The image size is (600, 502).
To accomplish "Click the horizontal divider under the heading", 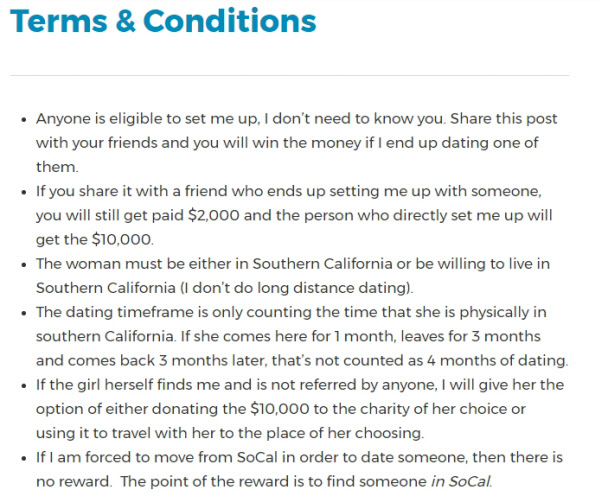I will pos(290,75).
